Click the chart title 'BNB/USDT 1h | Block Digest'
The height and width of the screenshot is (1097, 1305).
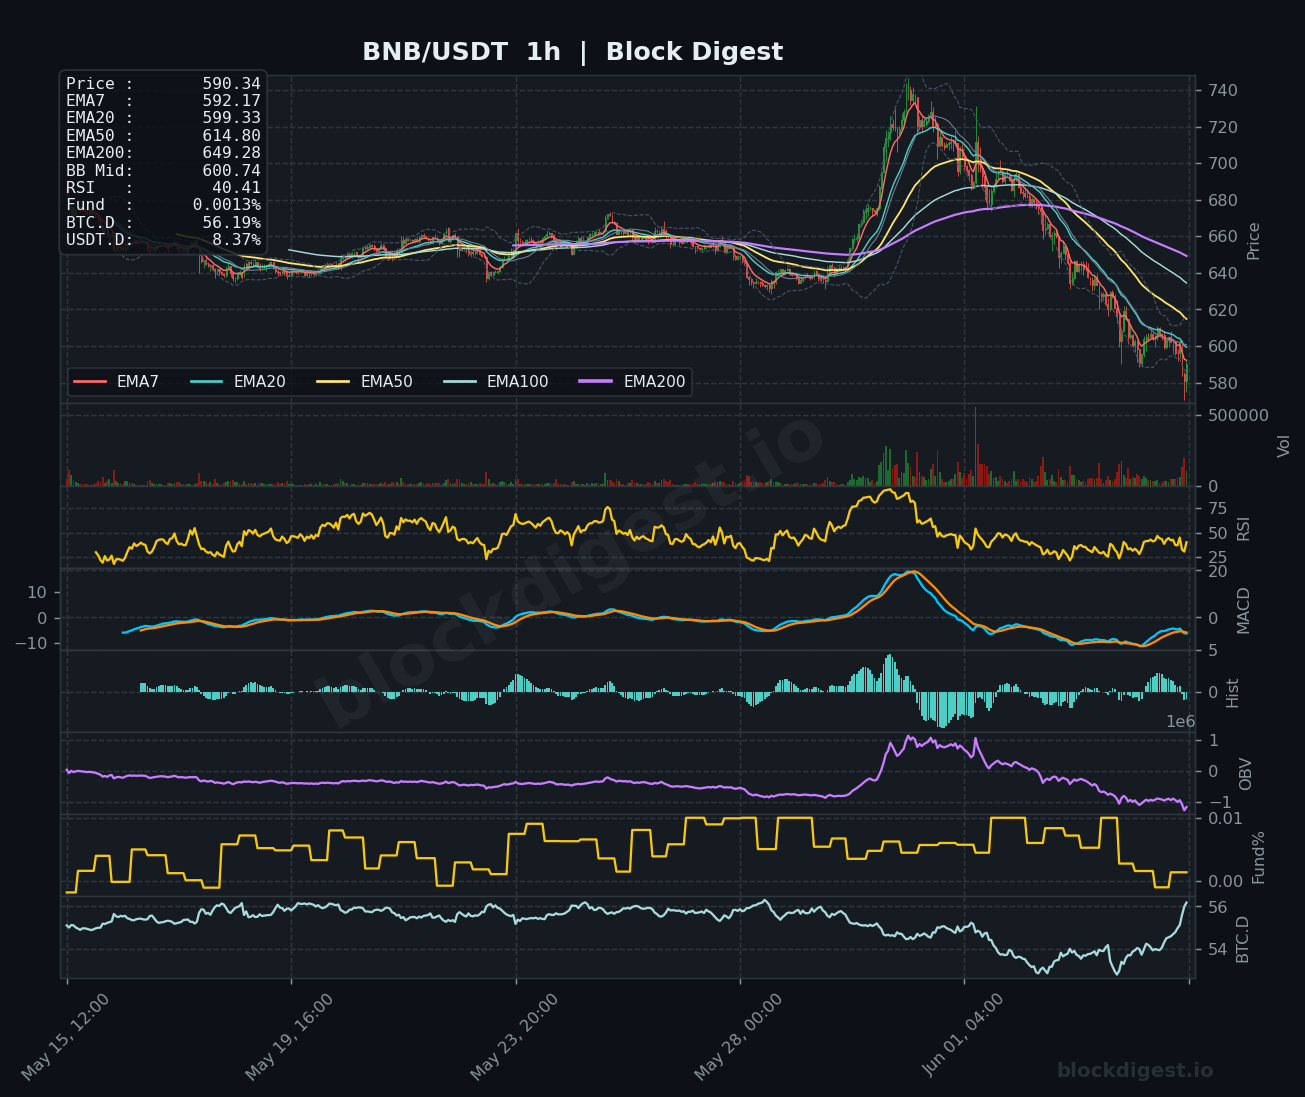click(x=572, y=52)
